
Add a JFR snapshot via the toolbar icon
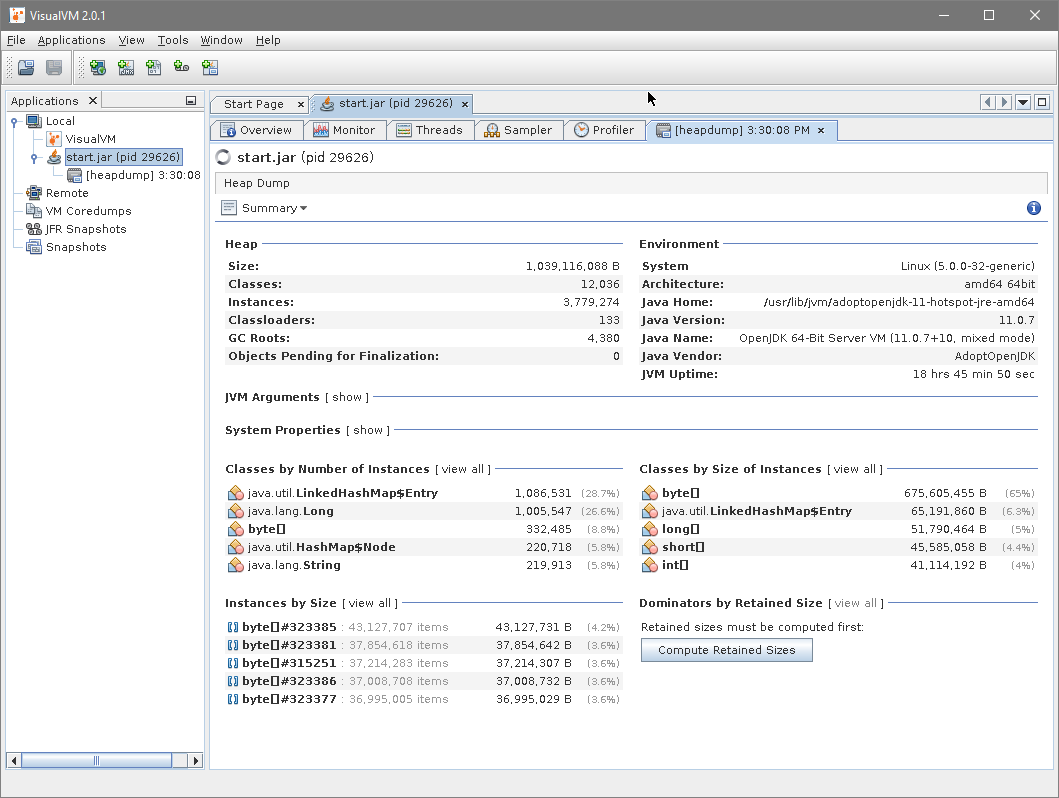[181, 67]
